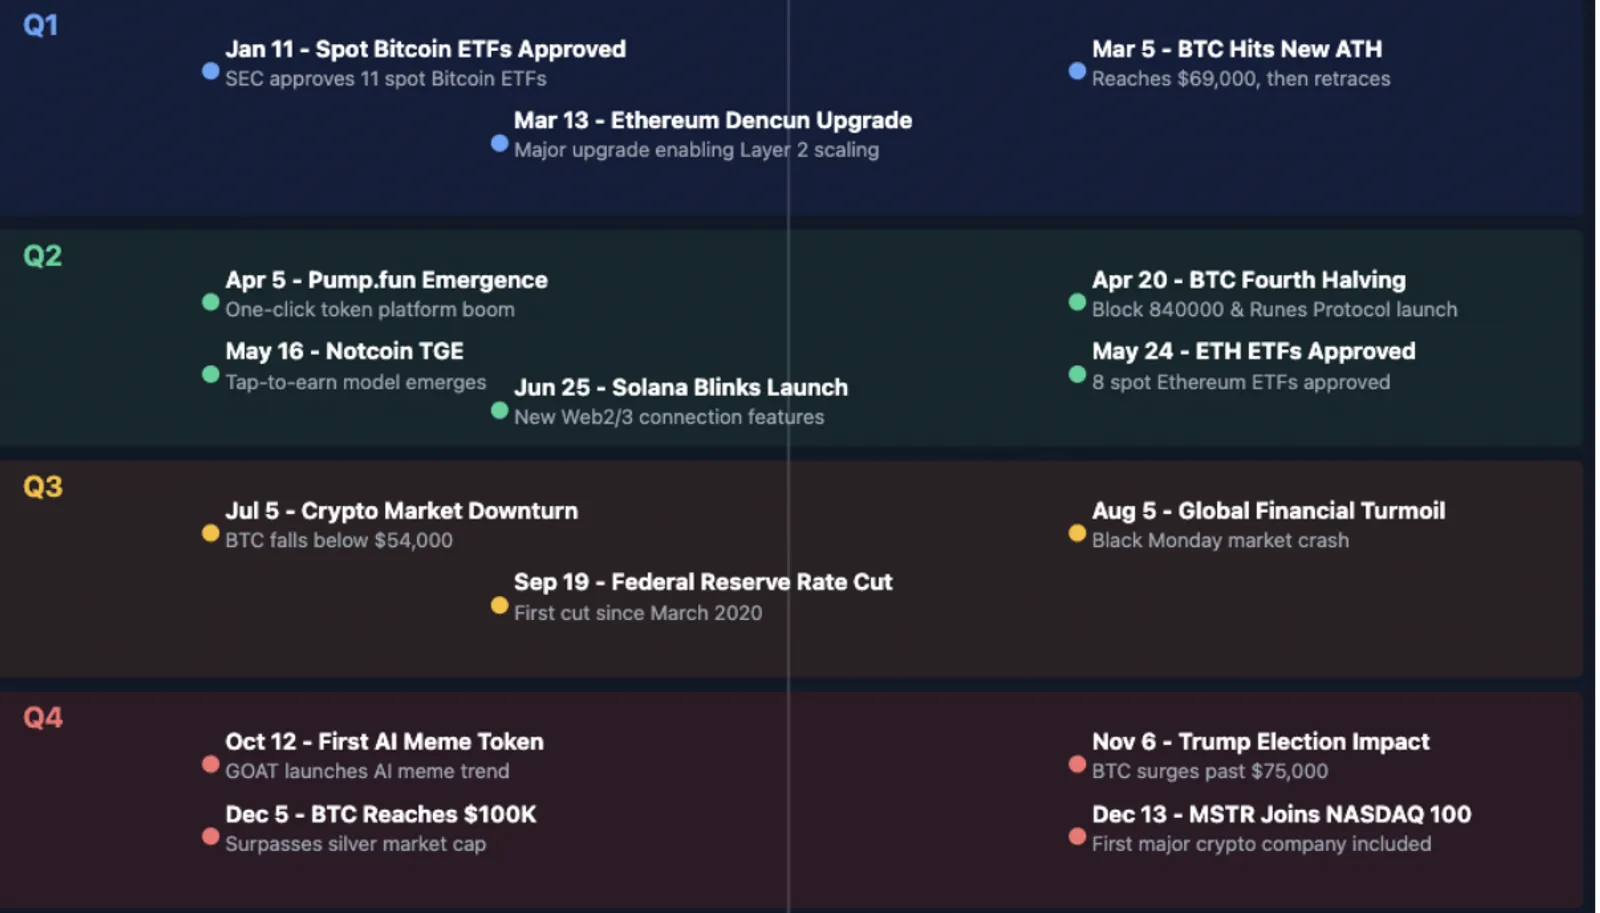
Task: Open the Oct 12 First AI Meme Token heading
Action: pos(384,742)
